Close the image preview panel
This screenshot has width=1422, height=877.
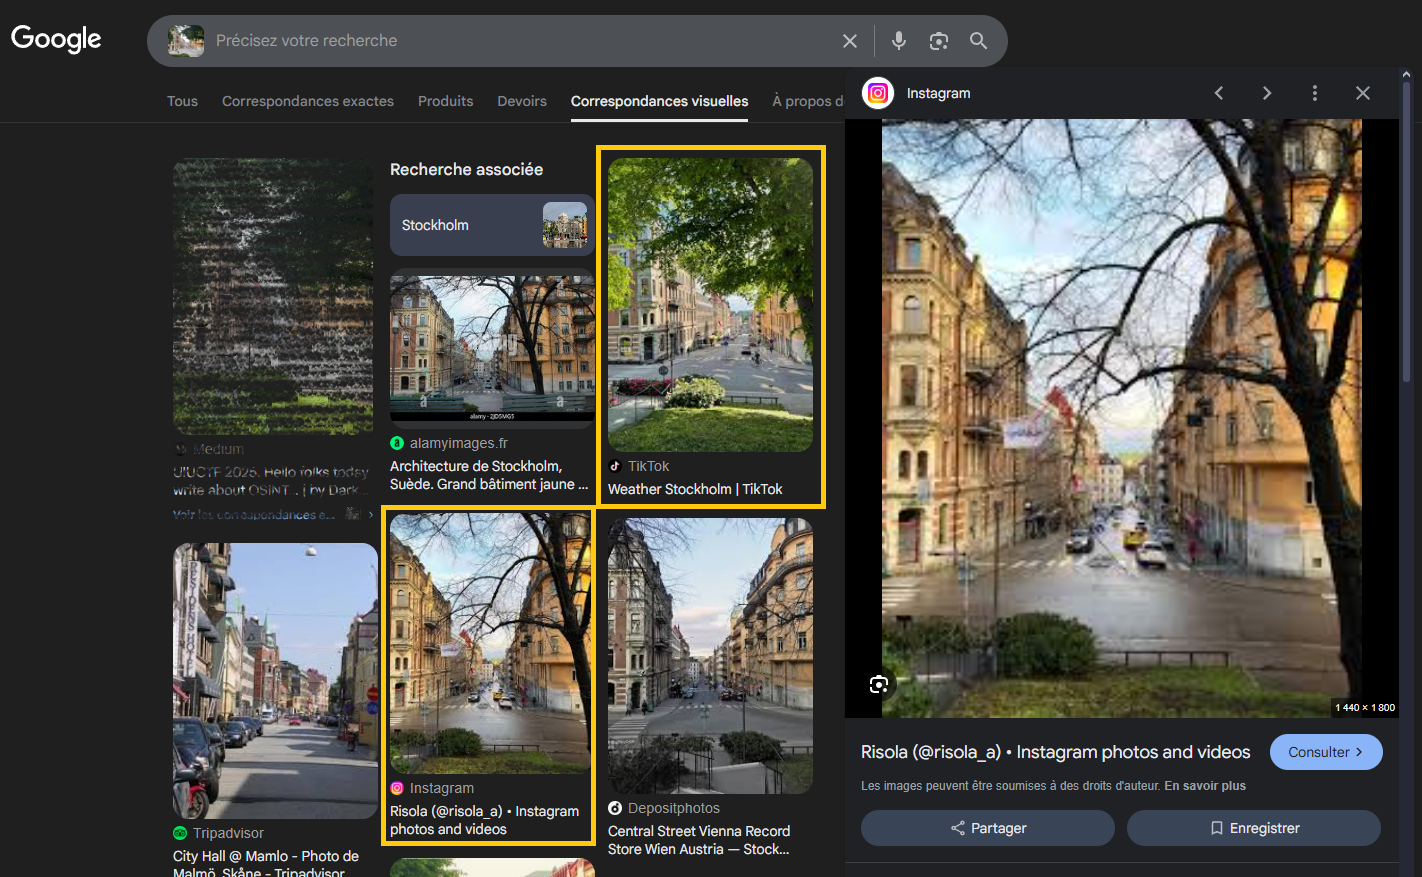tap(1363, 93)
